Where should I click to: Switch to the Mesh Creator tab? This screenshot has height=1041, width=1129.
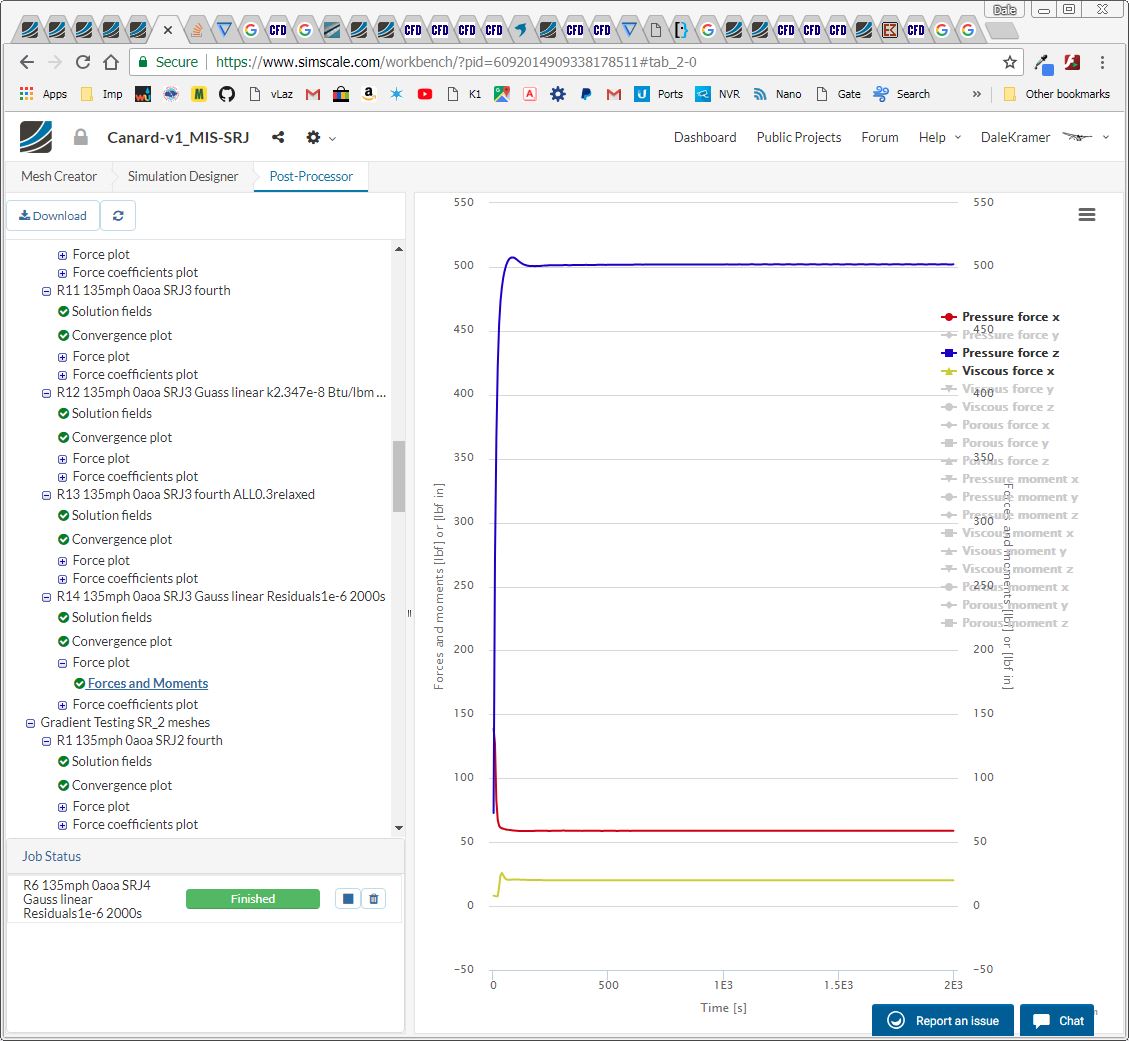pos(59,177)
